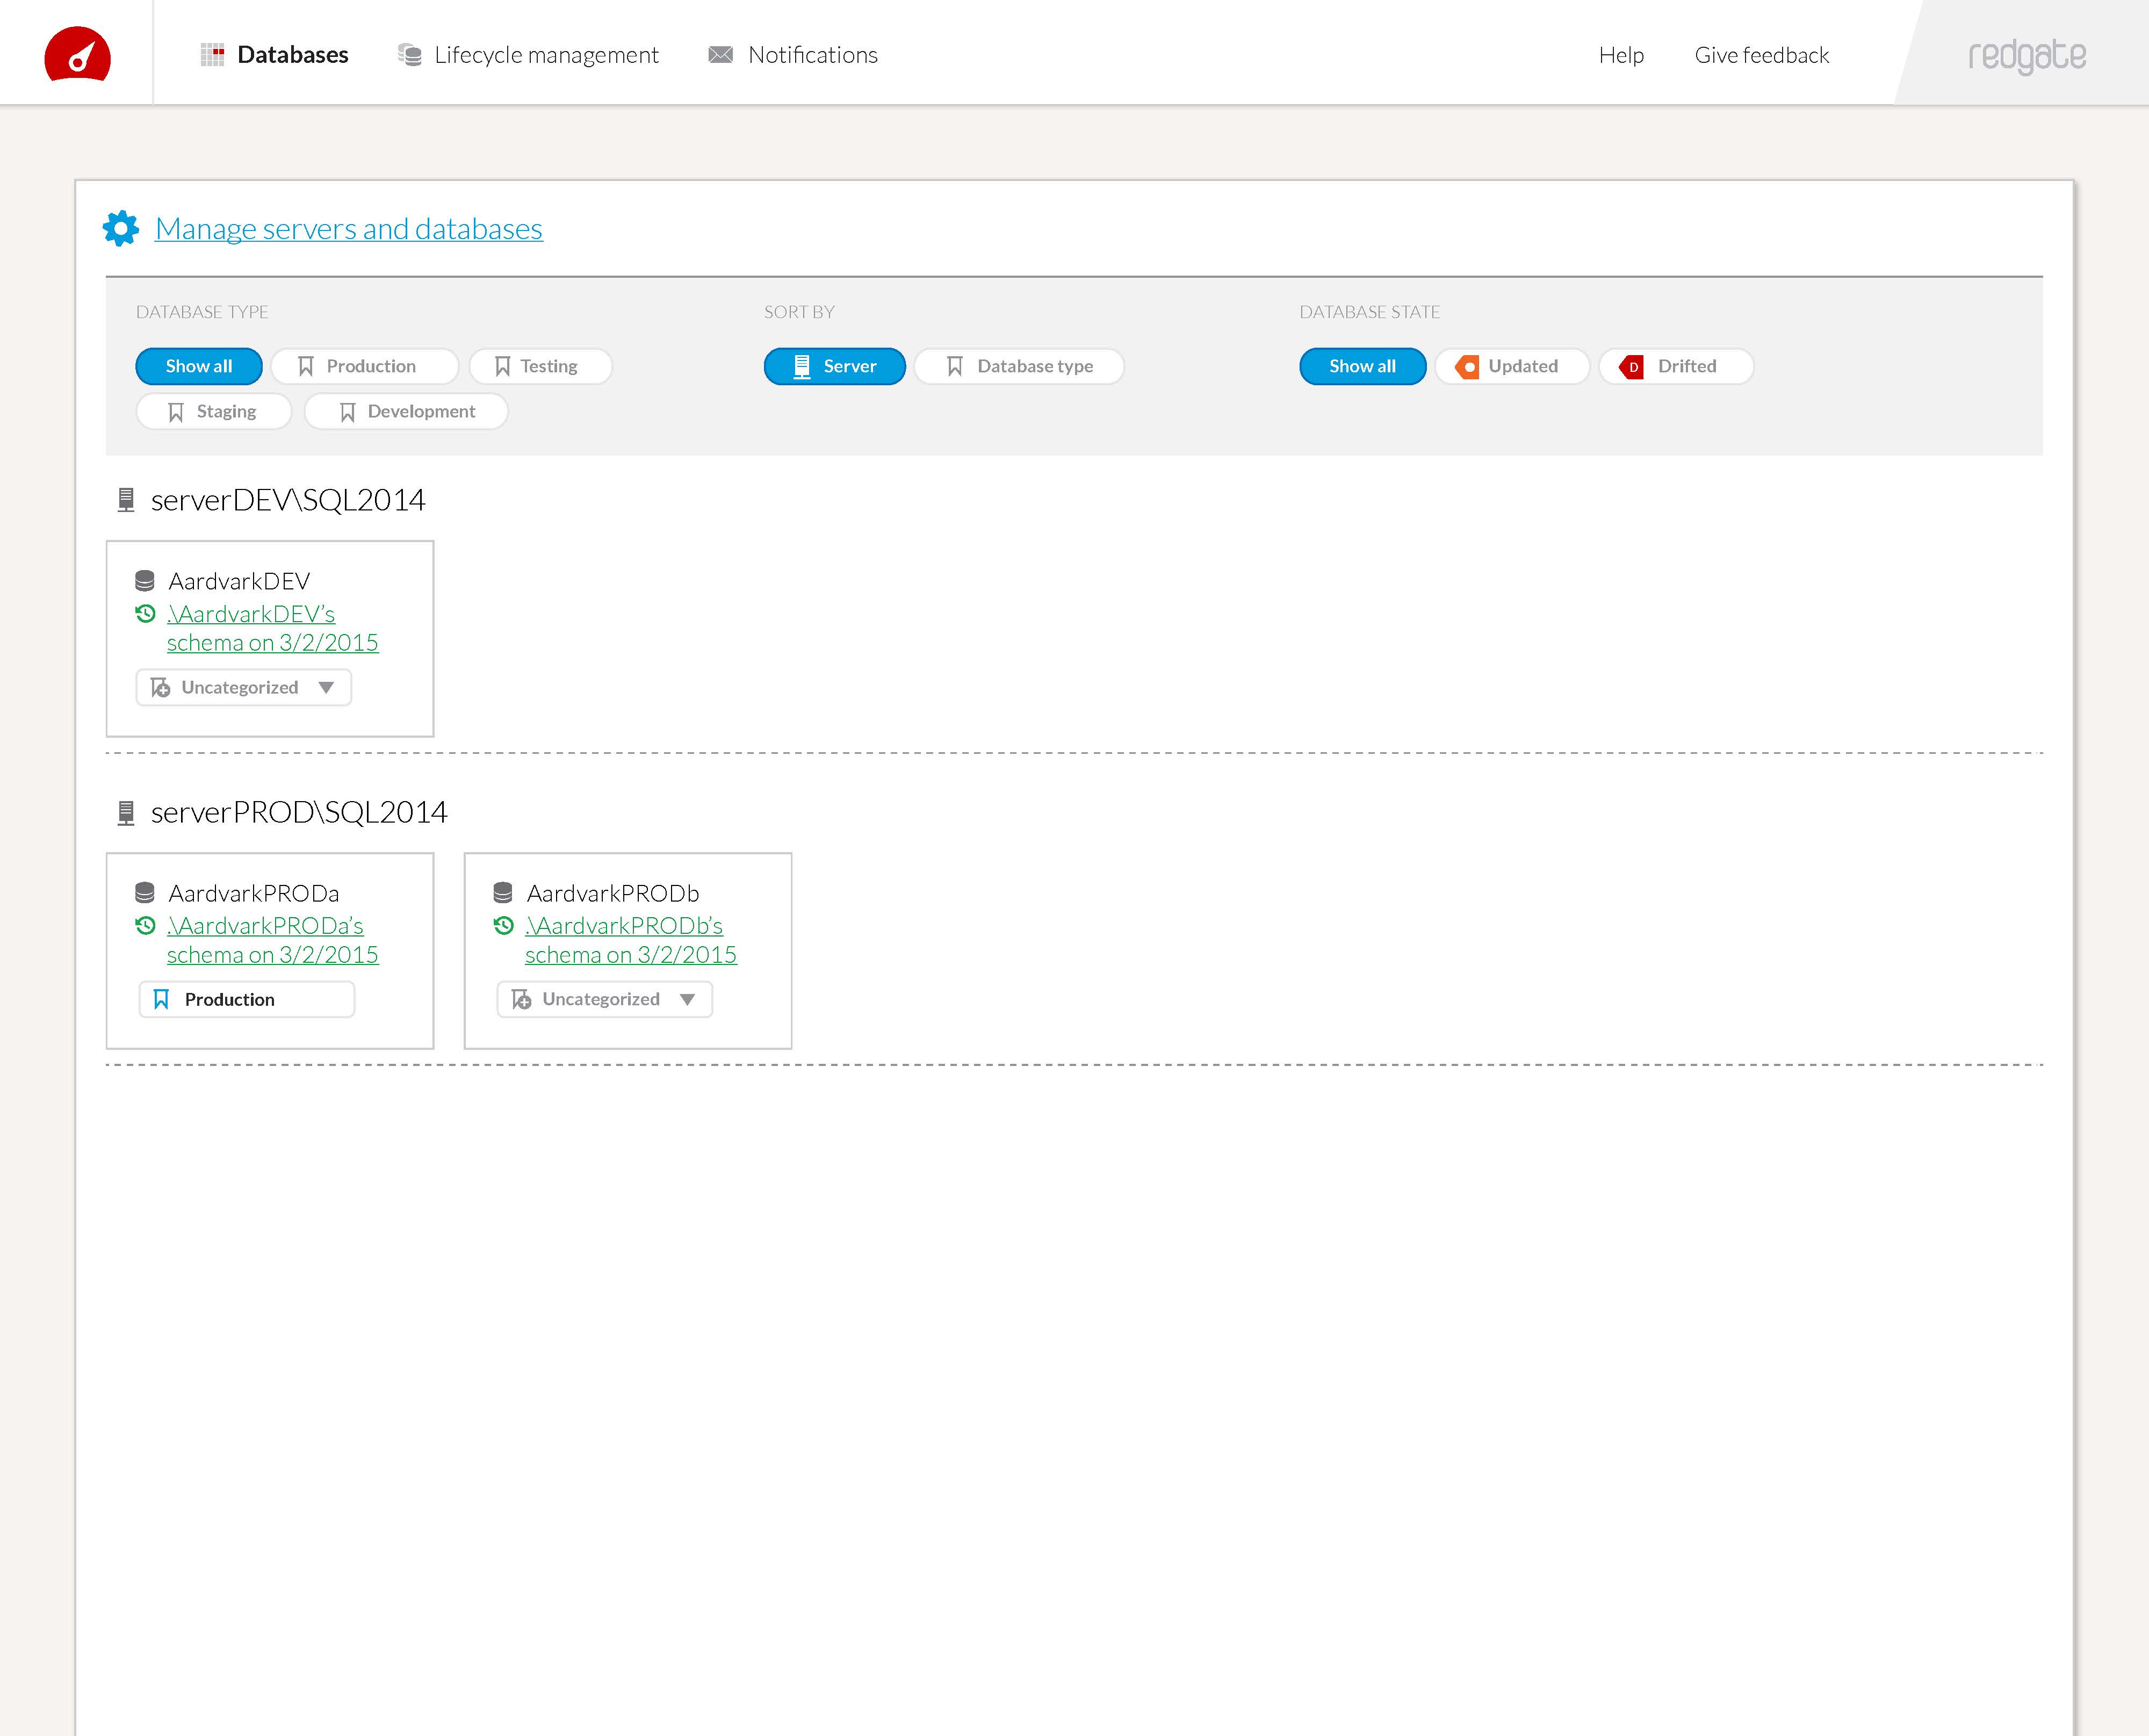Click the red dashboard gauge logo

(77, 54)
